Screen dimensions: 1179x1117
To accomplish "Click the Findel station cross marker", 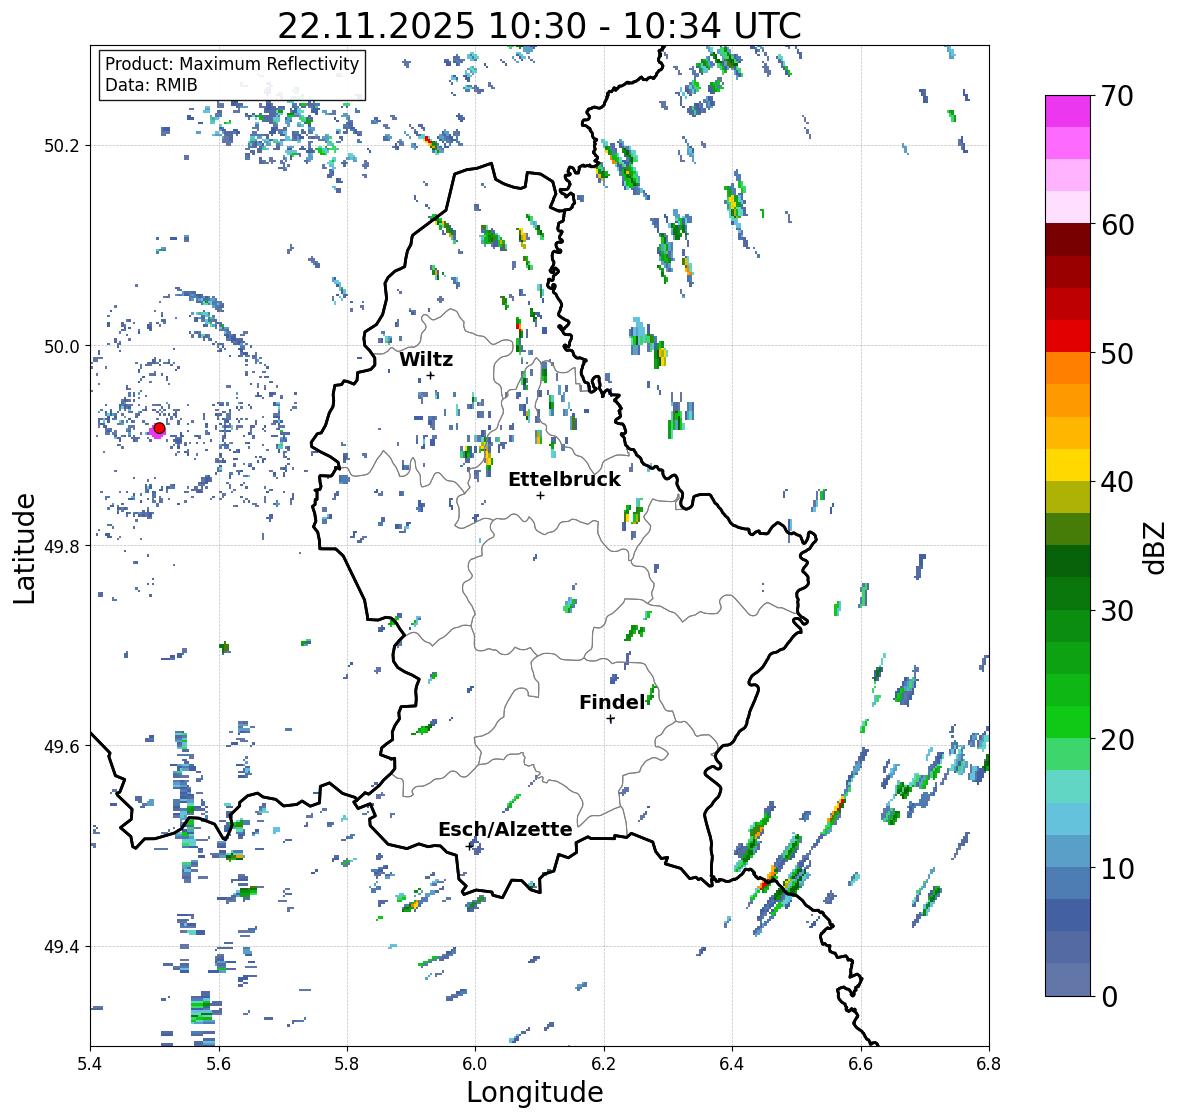I will pos(611,719).
